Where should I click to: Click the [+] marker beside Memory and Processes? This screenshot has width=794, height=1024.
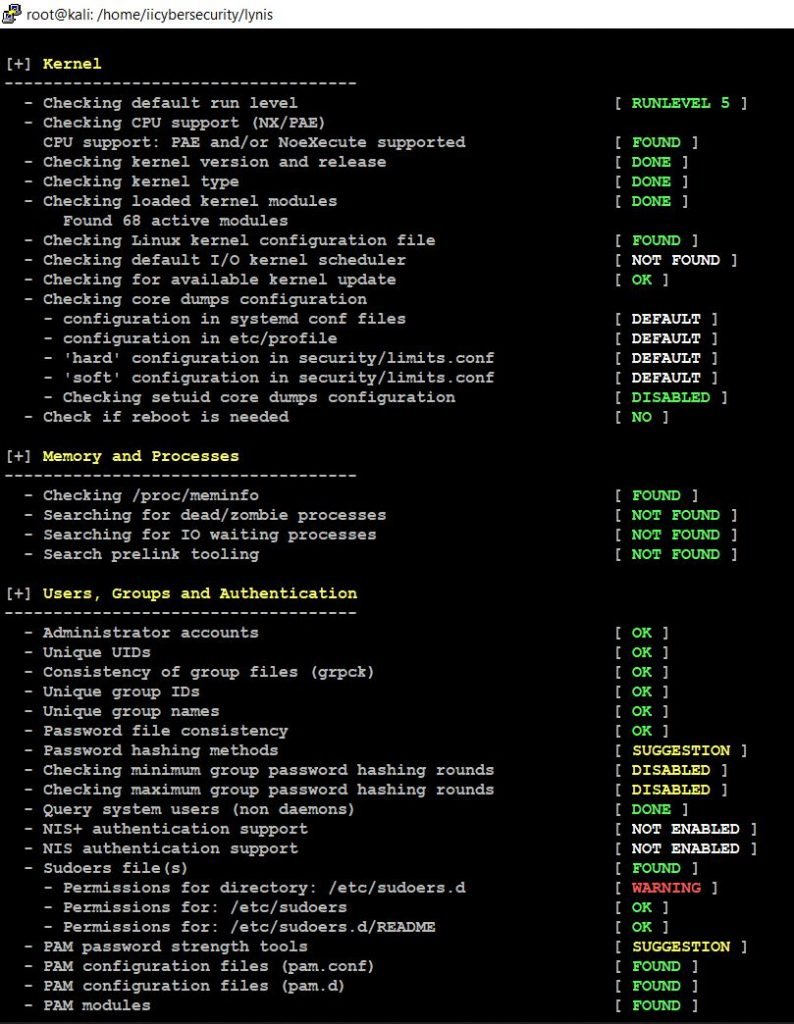[x=18, y=456]
